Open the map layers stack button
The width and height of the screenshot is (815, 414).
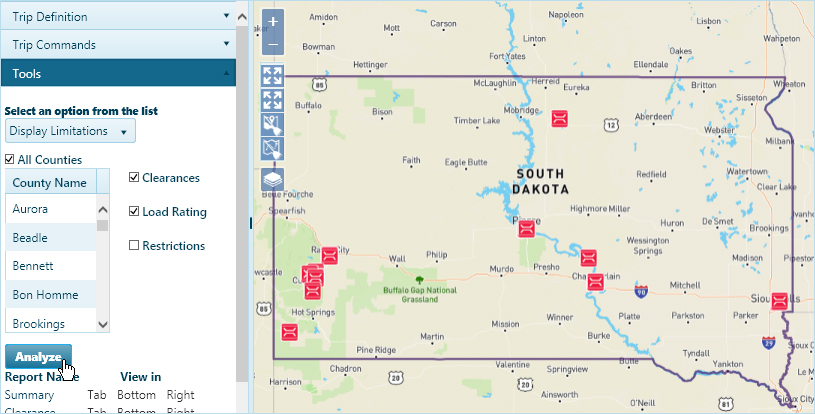click(272, 179)
